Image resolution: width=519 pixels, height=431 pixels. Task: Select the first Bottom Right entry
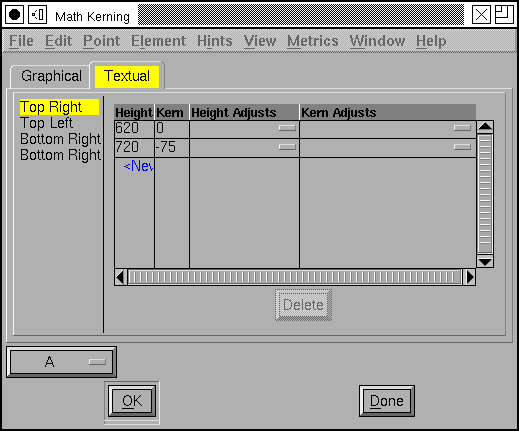(60, 139)
